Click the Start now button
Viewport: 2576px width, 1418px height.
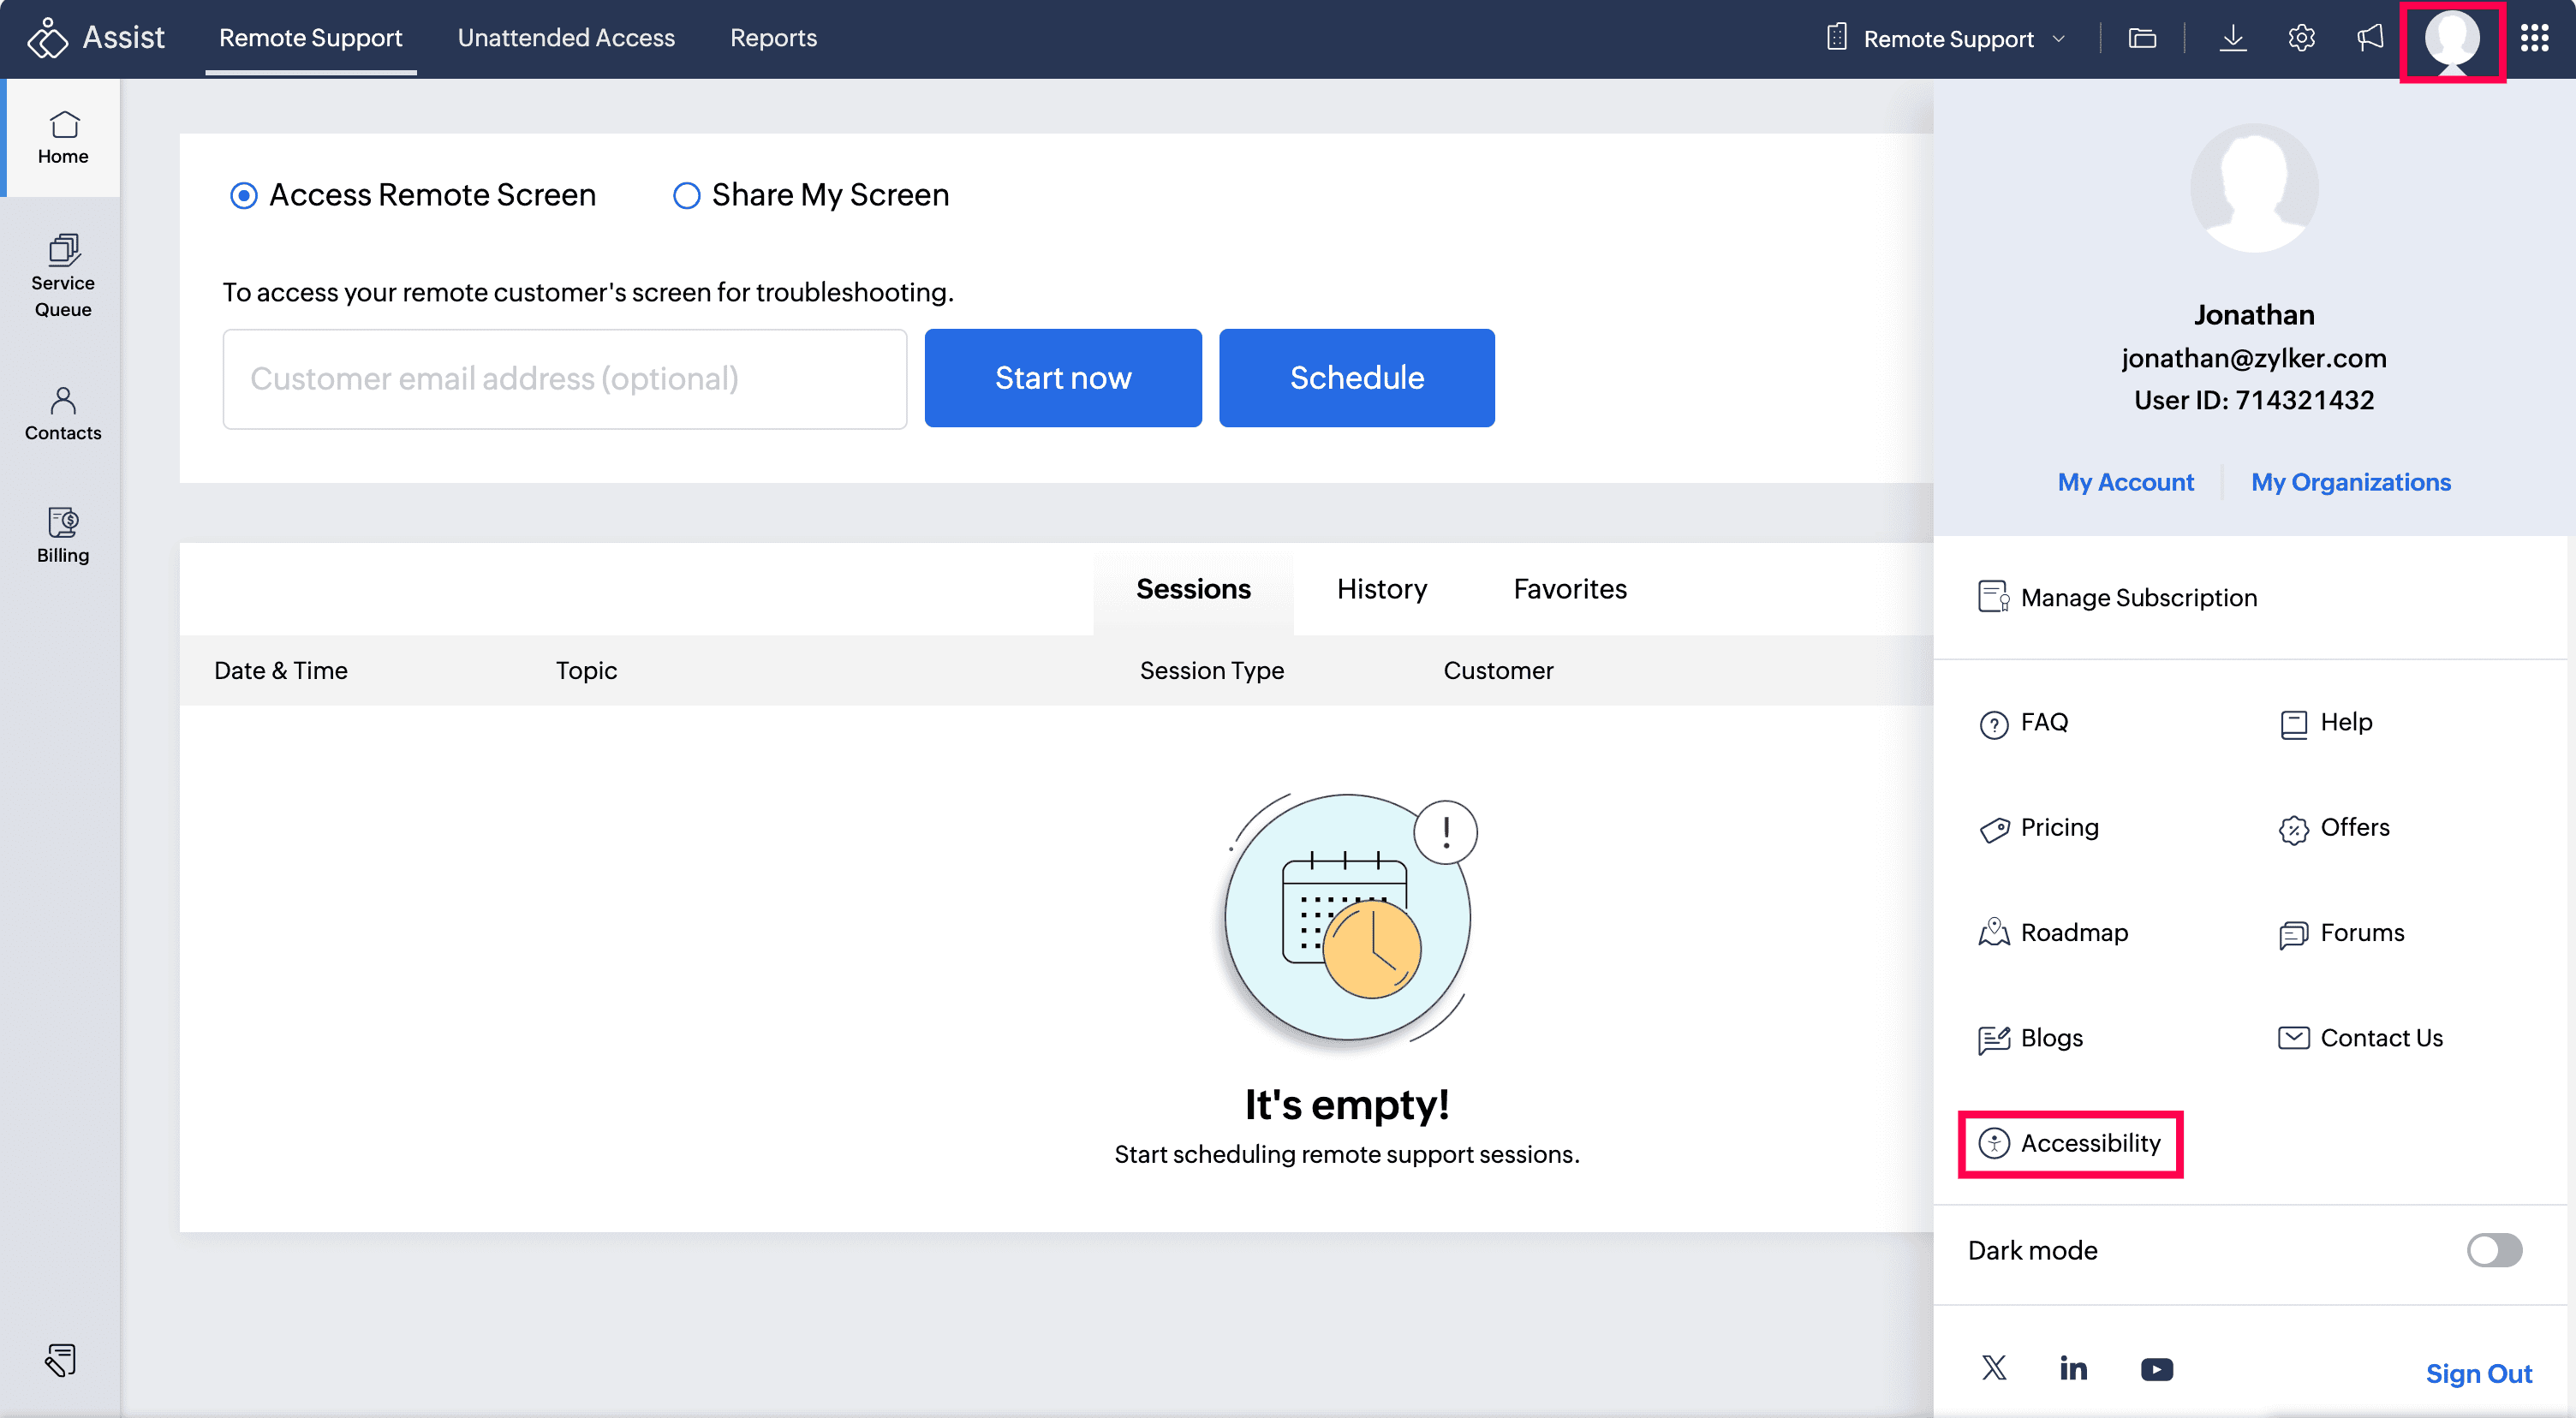click(1062, 378)
